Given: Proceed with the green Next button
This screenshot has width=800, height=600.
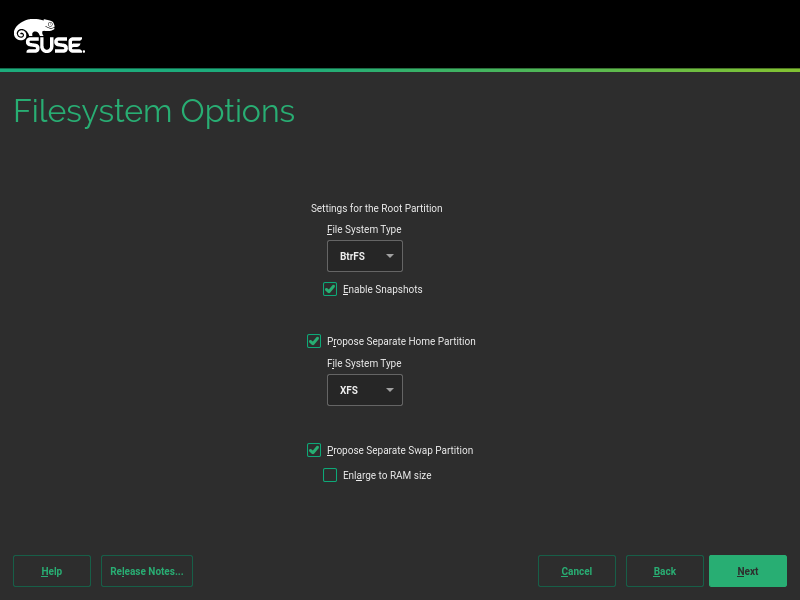Looking at the screenshot, I should pyautogui.click(x=748, y=571).
